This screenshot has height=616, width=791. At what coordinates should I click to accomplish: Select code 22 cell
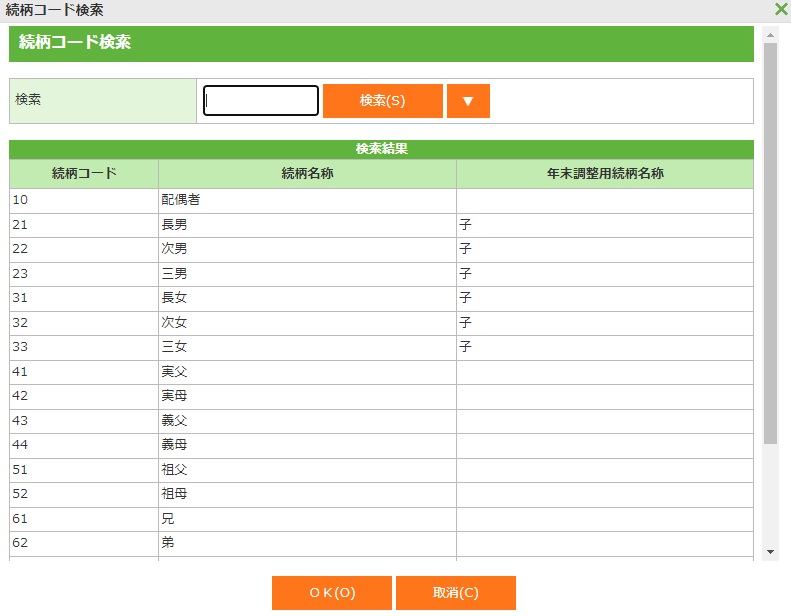pyautogui.click(x=84, y=249)
